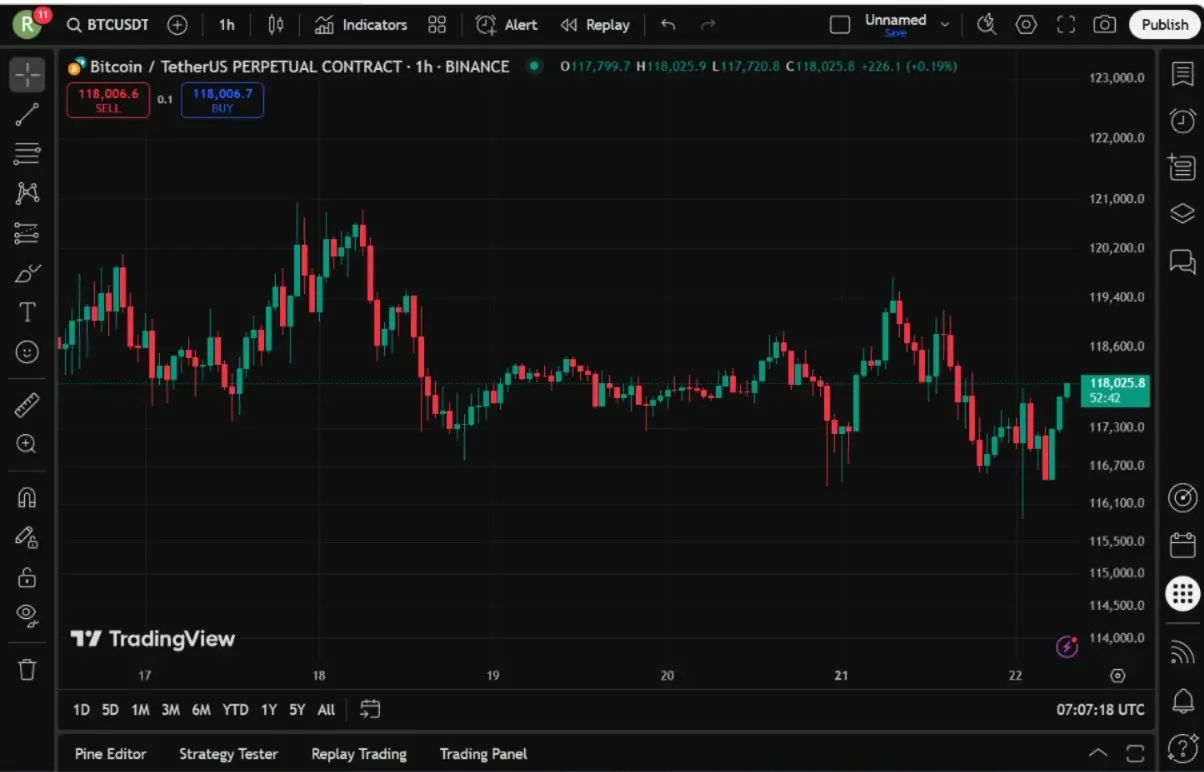Toggle lock all drawings
This screenshot has width=1204, height=772.
click(x=27, y=577)
